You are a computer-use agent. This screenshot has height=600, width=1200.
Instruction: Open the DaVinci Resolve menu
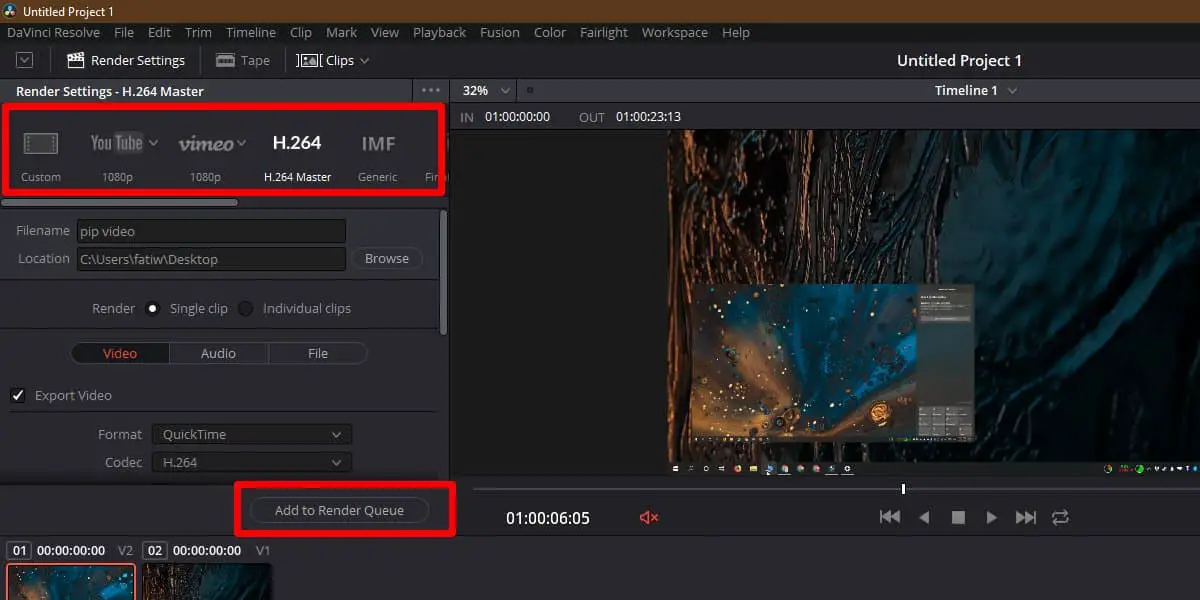click(x=54, y=32)
